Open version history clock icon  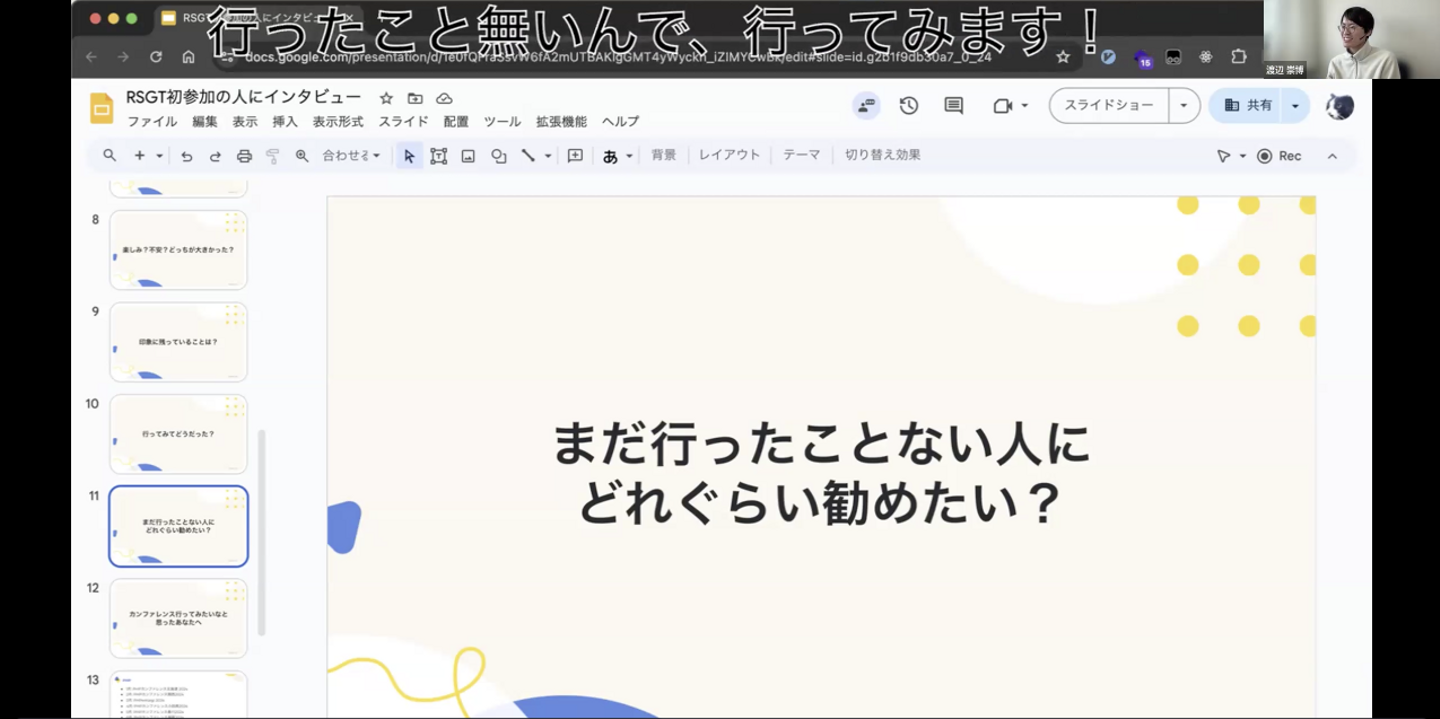(909, 106)
